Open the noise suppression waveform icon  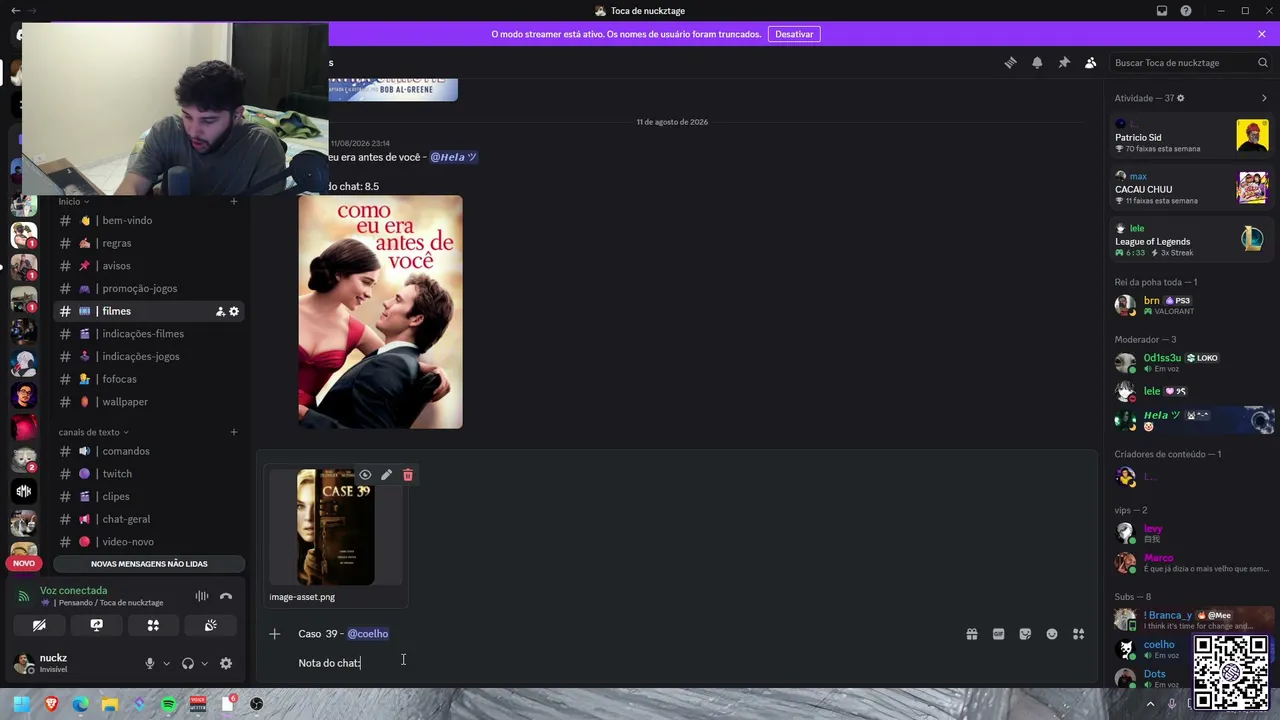click(x=202, y=597)
